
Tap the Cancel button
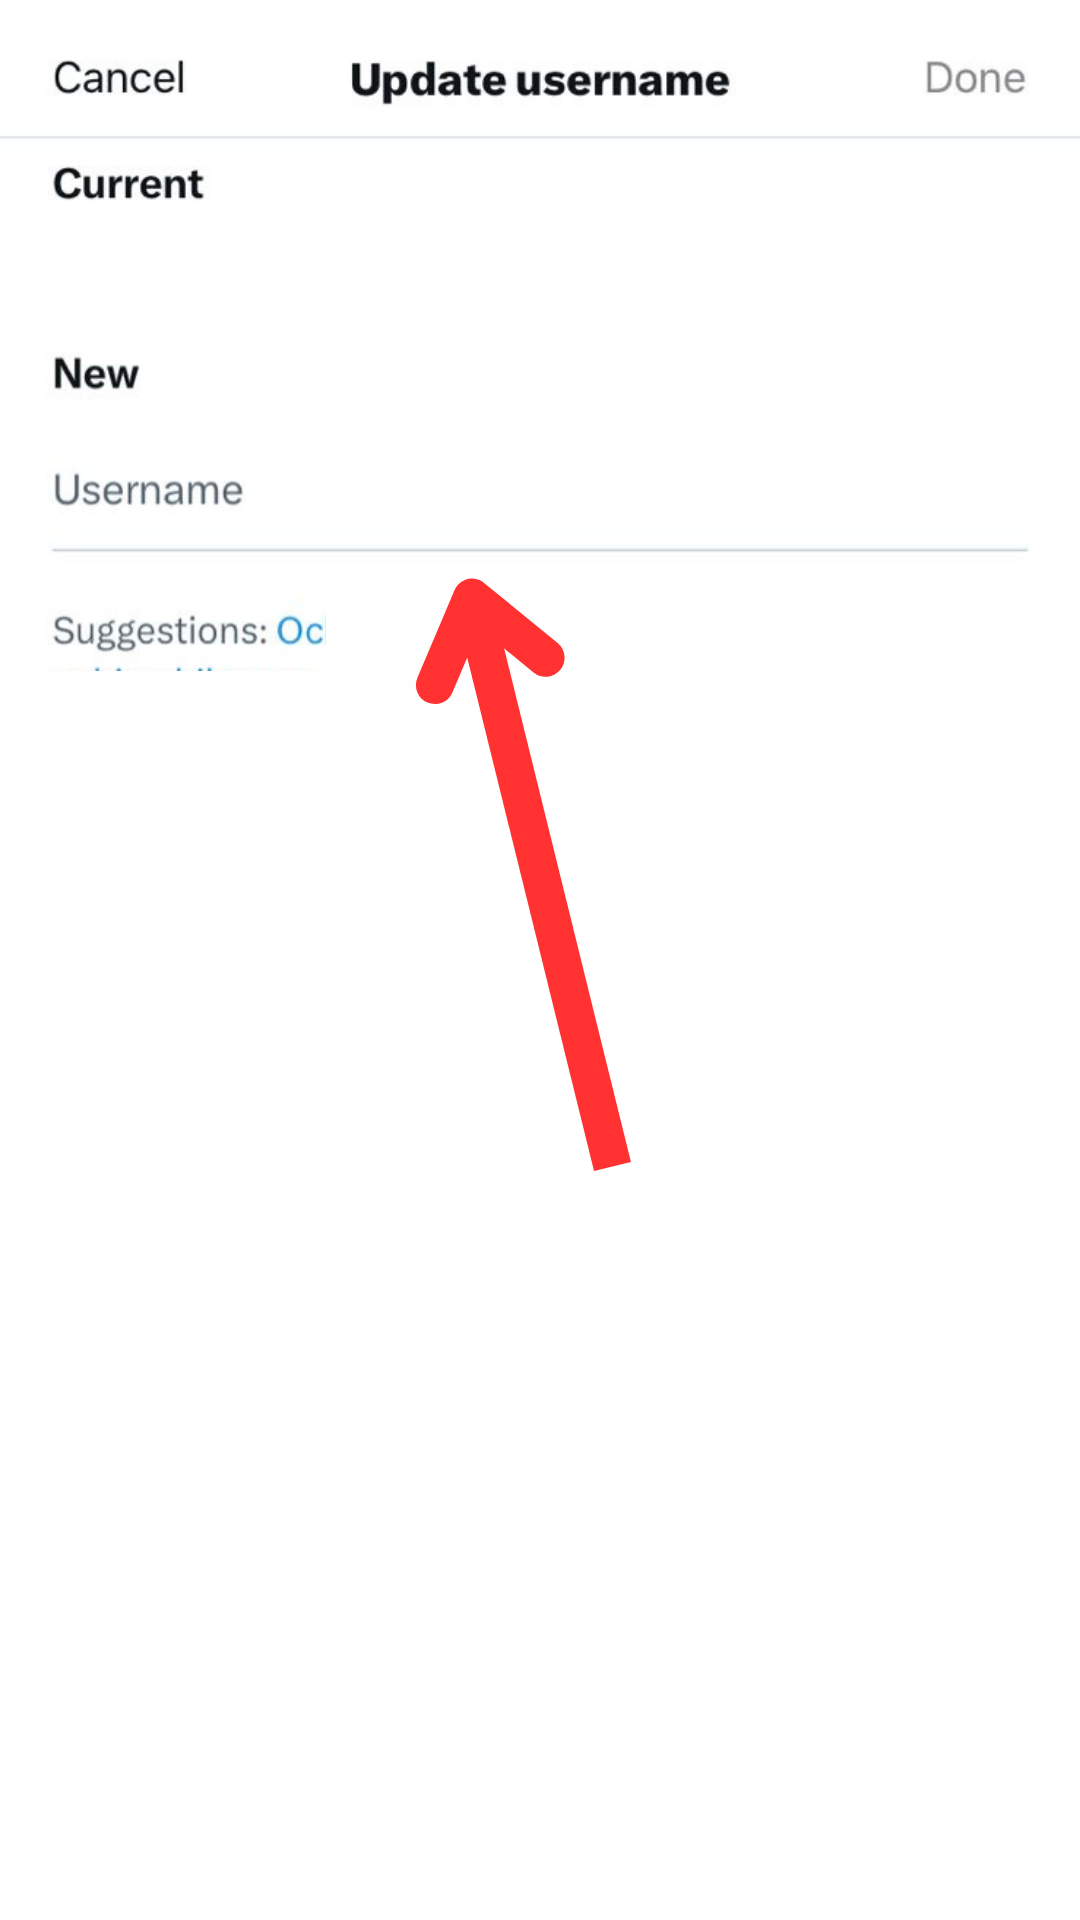pyautogui.click(x=119, y=78)
